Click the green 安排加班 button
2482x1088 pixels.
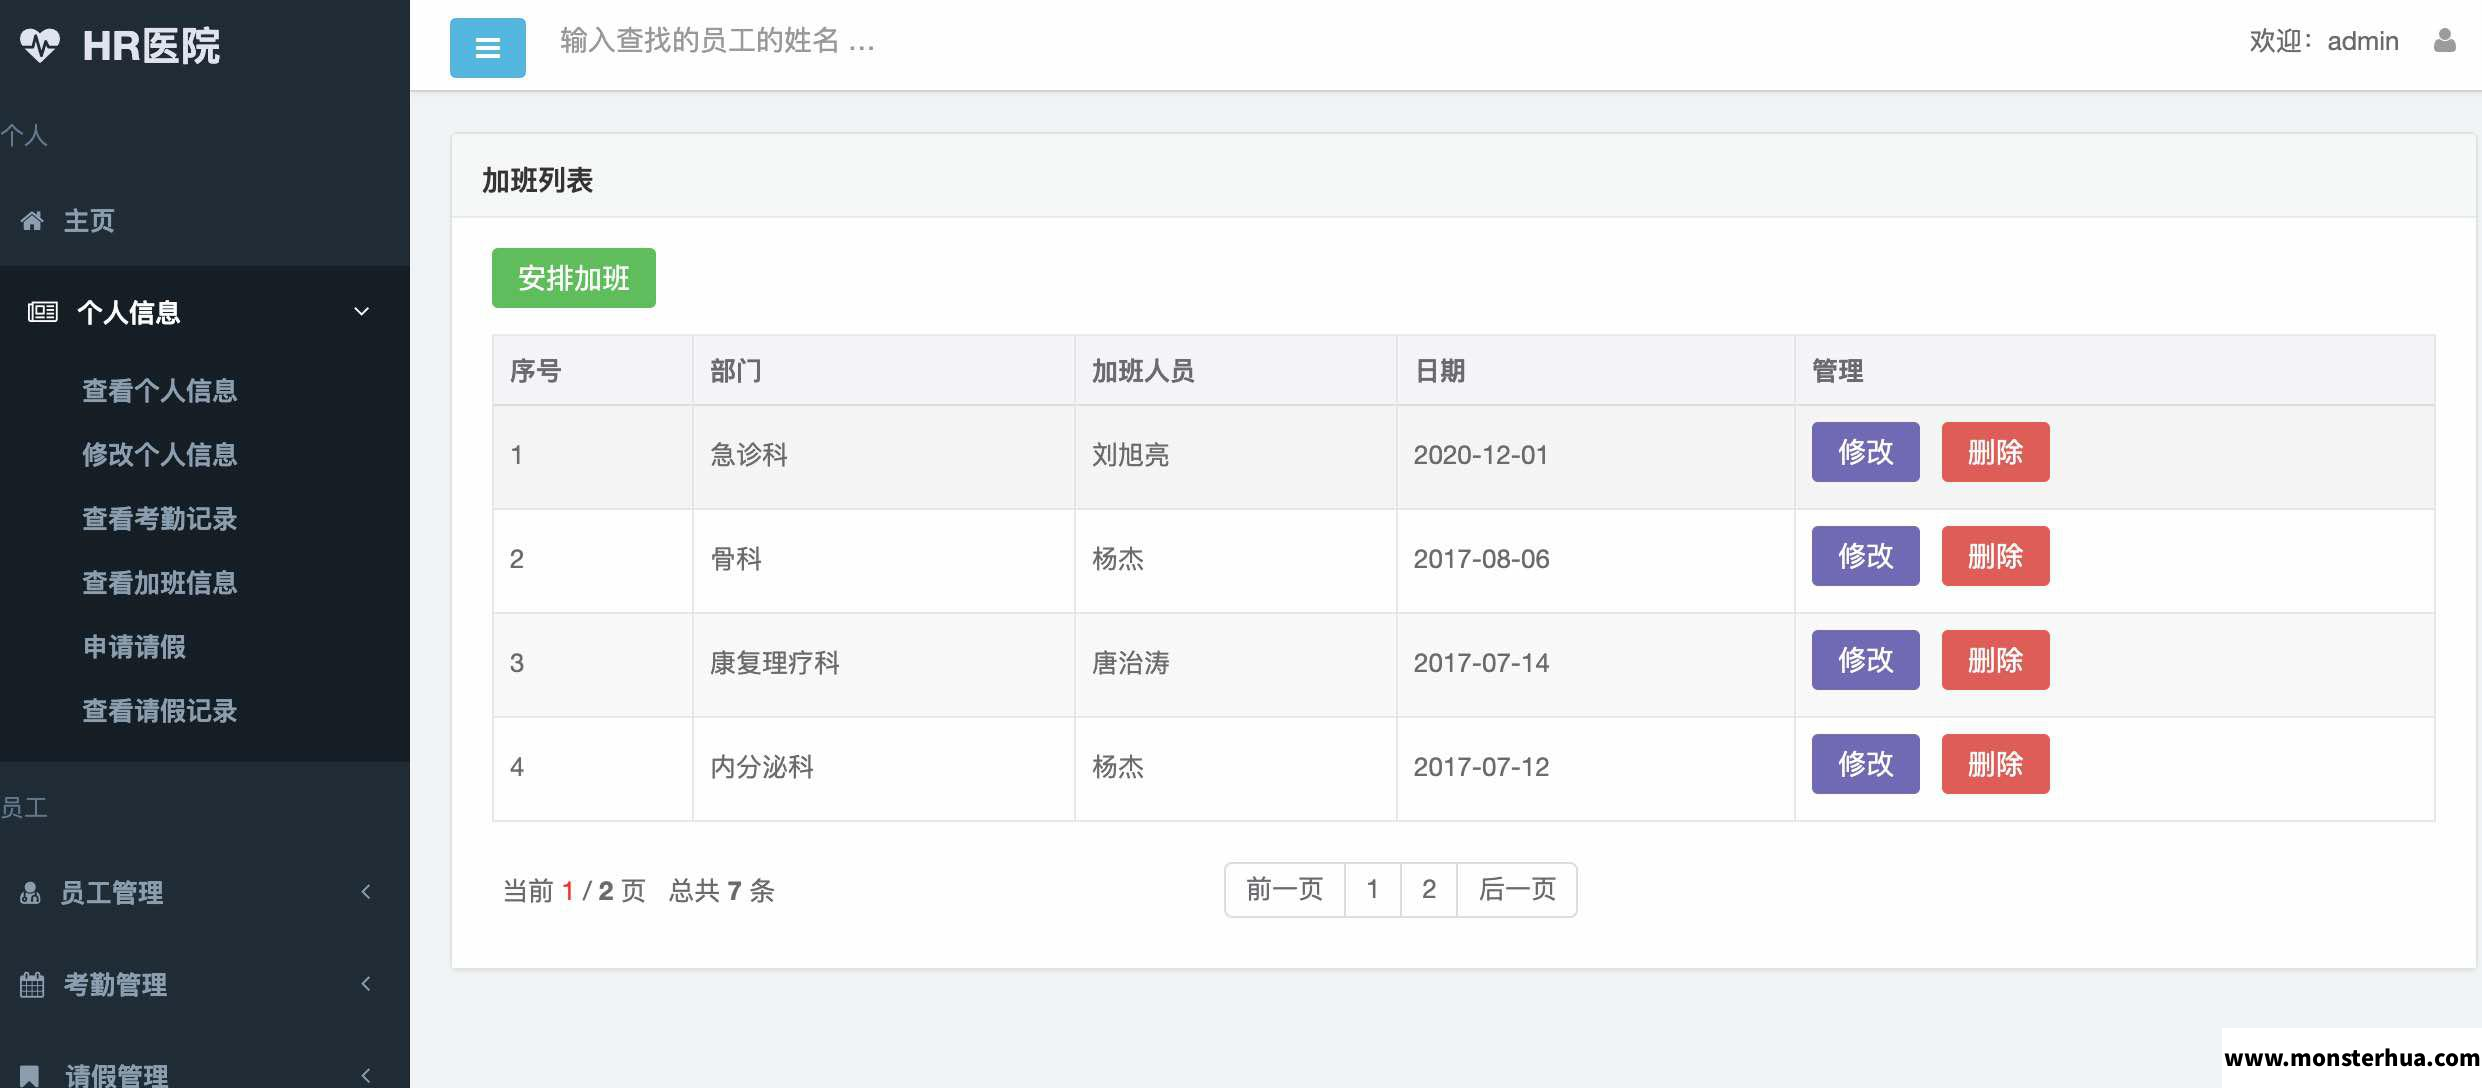click(574, 278)
